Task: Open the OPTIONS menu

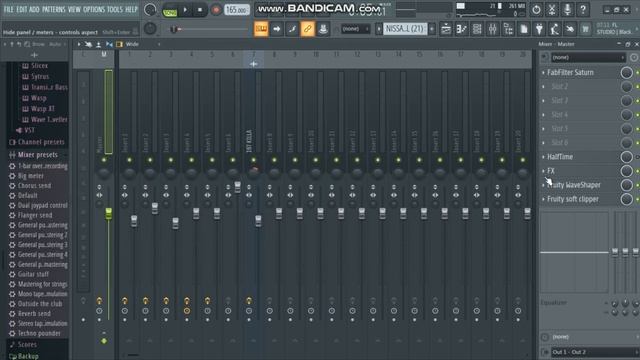Action: tap(94, 9)
